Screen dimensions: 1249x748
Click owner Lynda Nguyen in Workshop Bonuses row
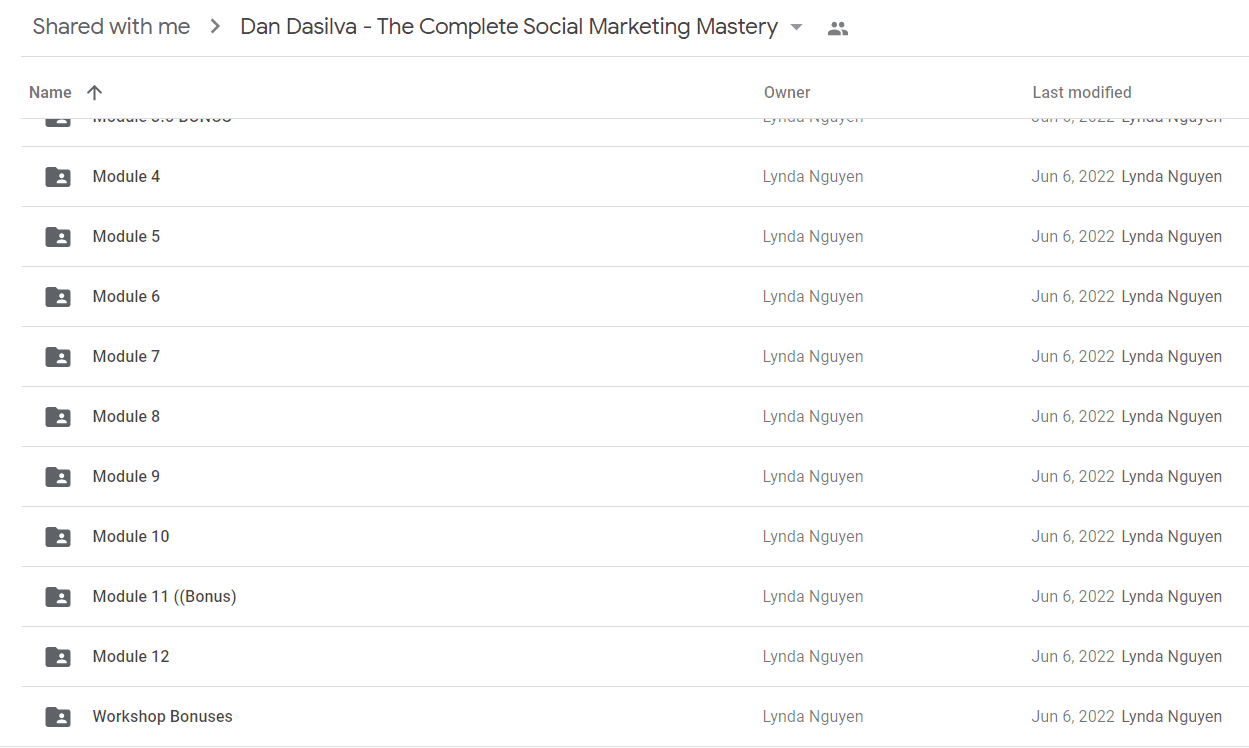point(813,717)
